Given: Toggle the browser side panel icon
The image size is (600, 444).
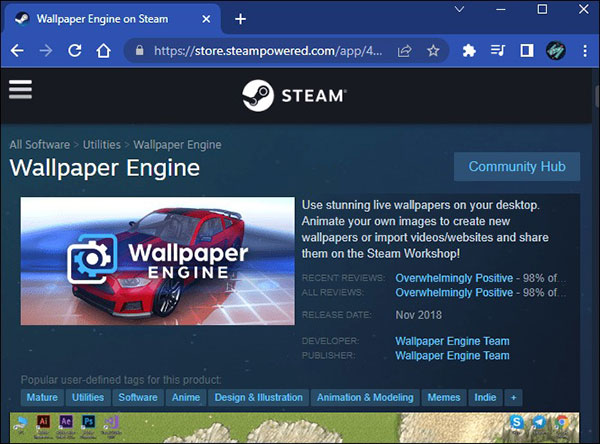Looking at the screenshot, I should coord(527,50).
